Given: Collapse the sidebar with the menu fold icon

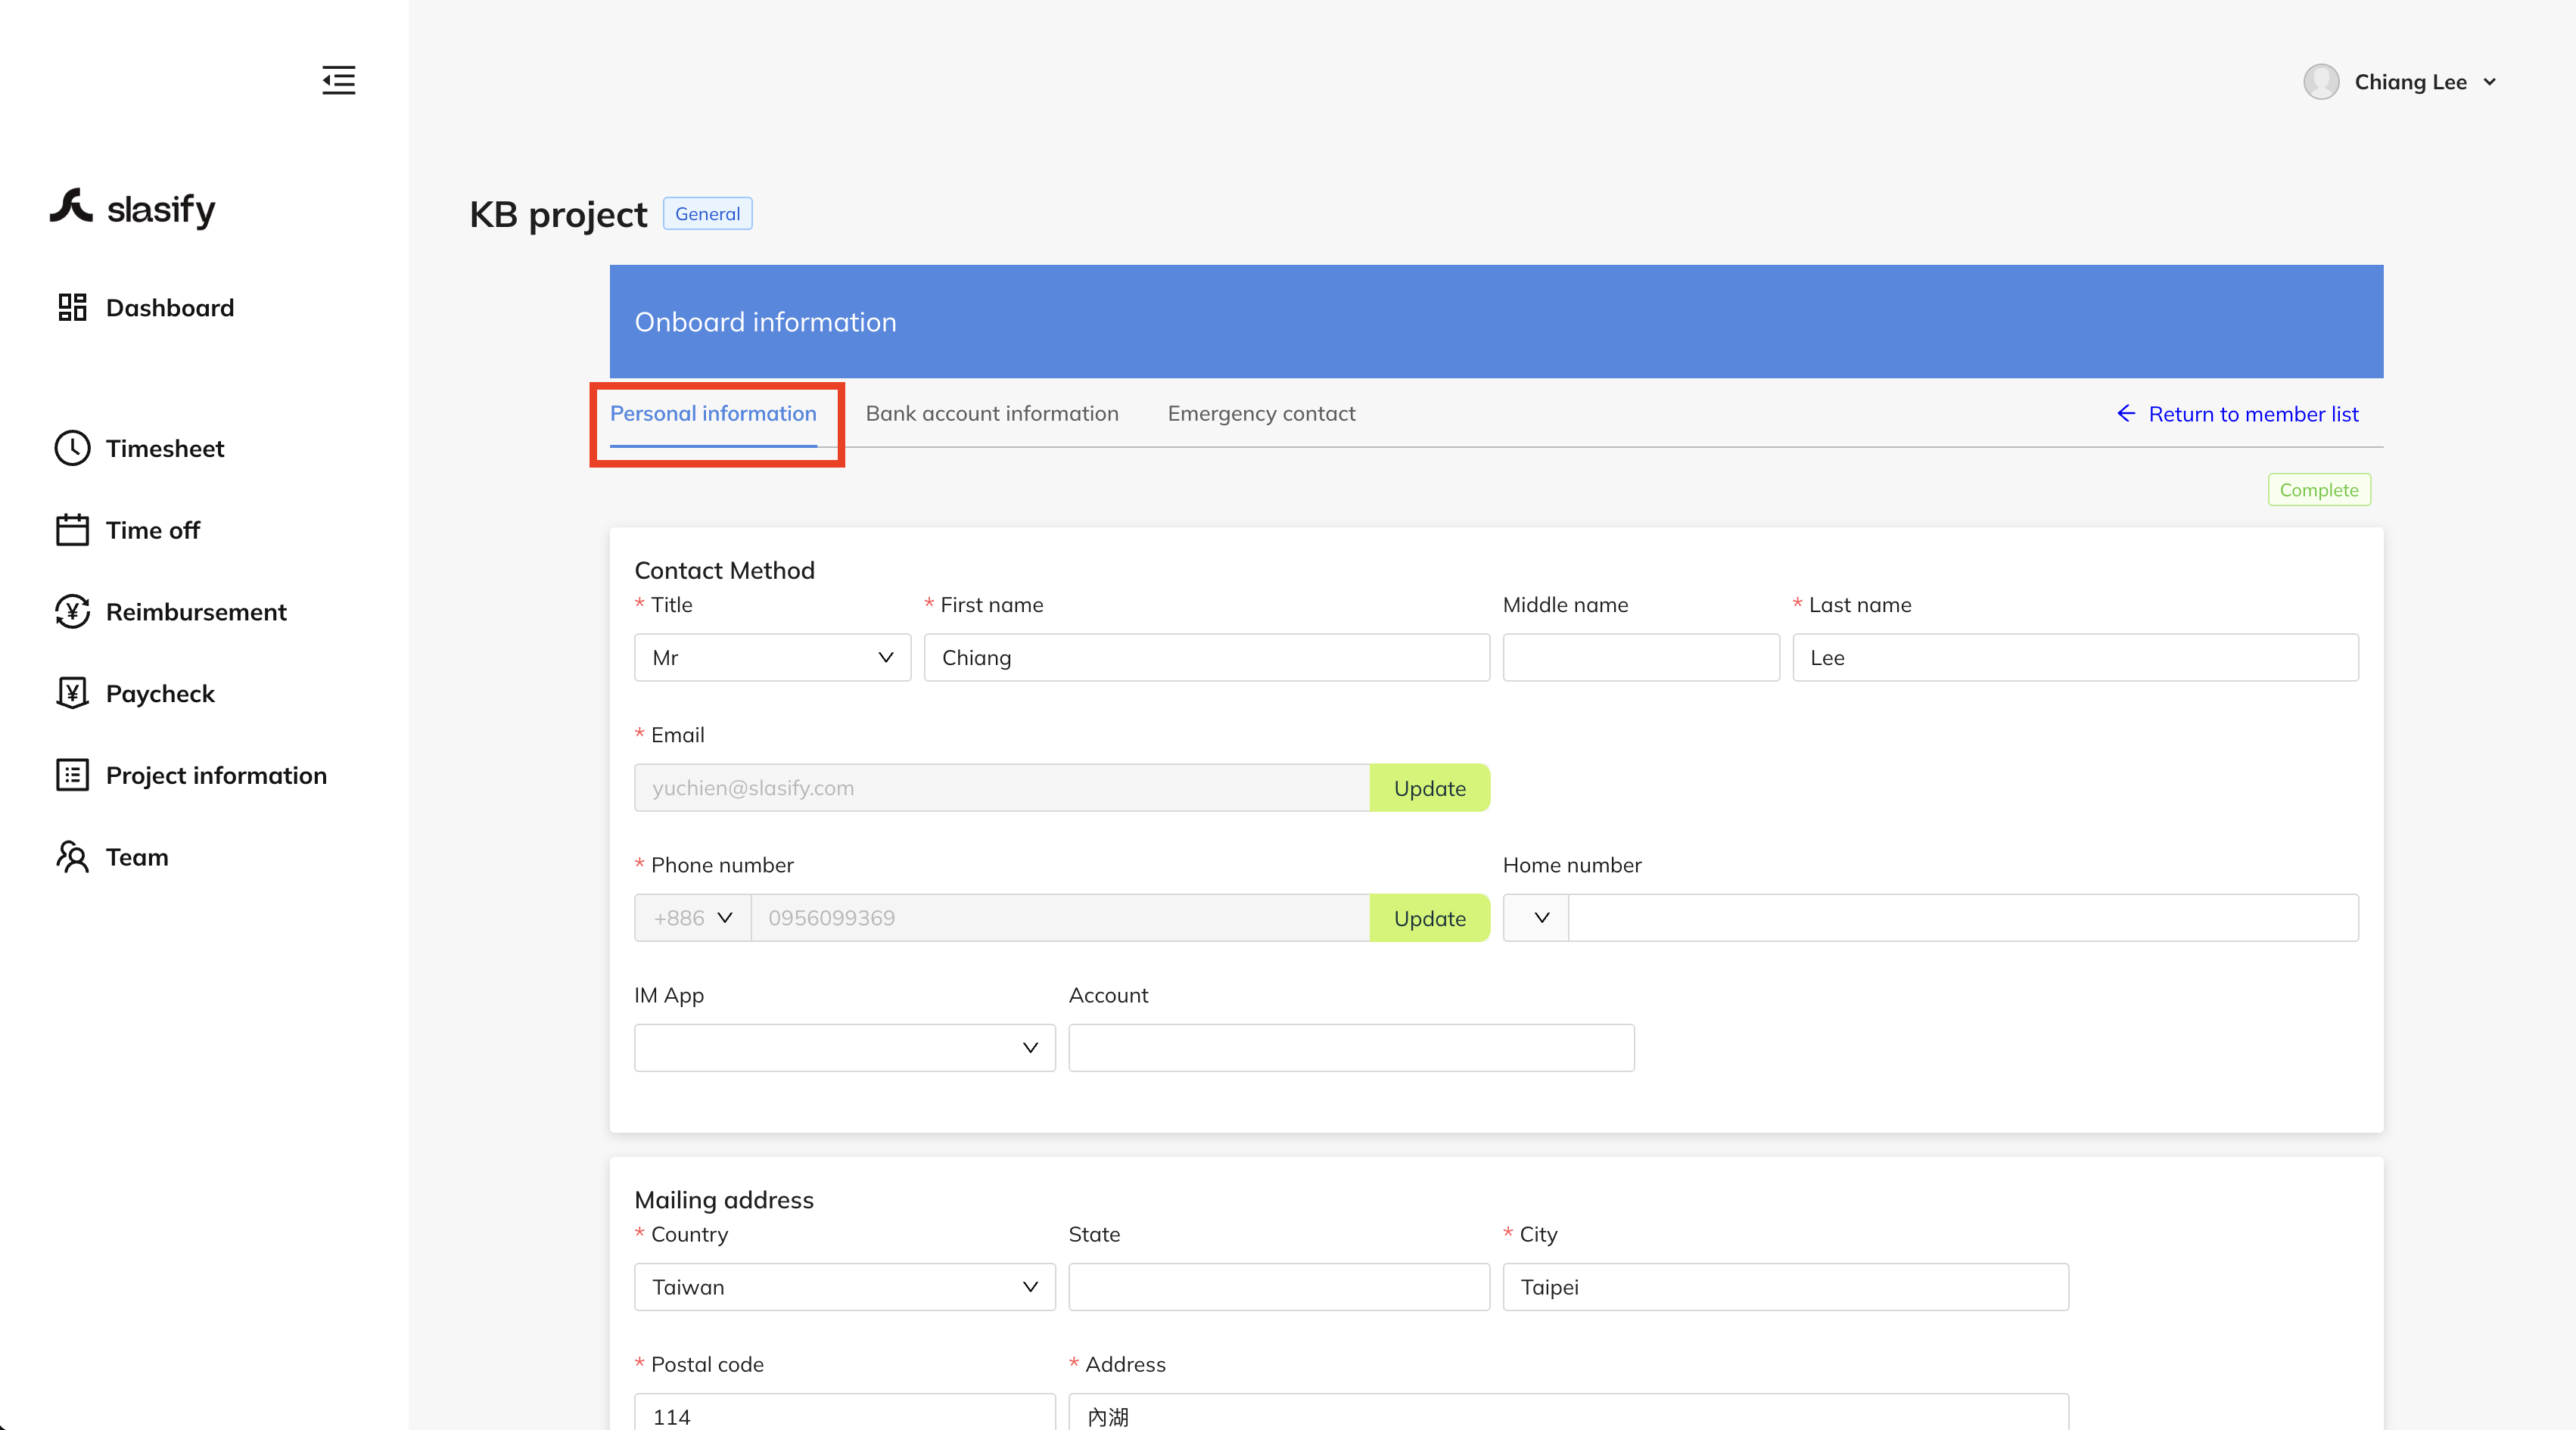Looking at the screenshot, I should tap(338, 80).
